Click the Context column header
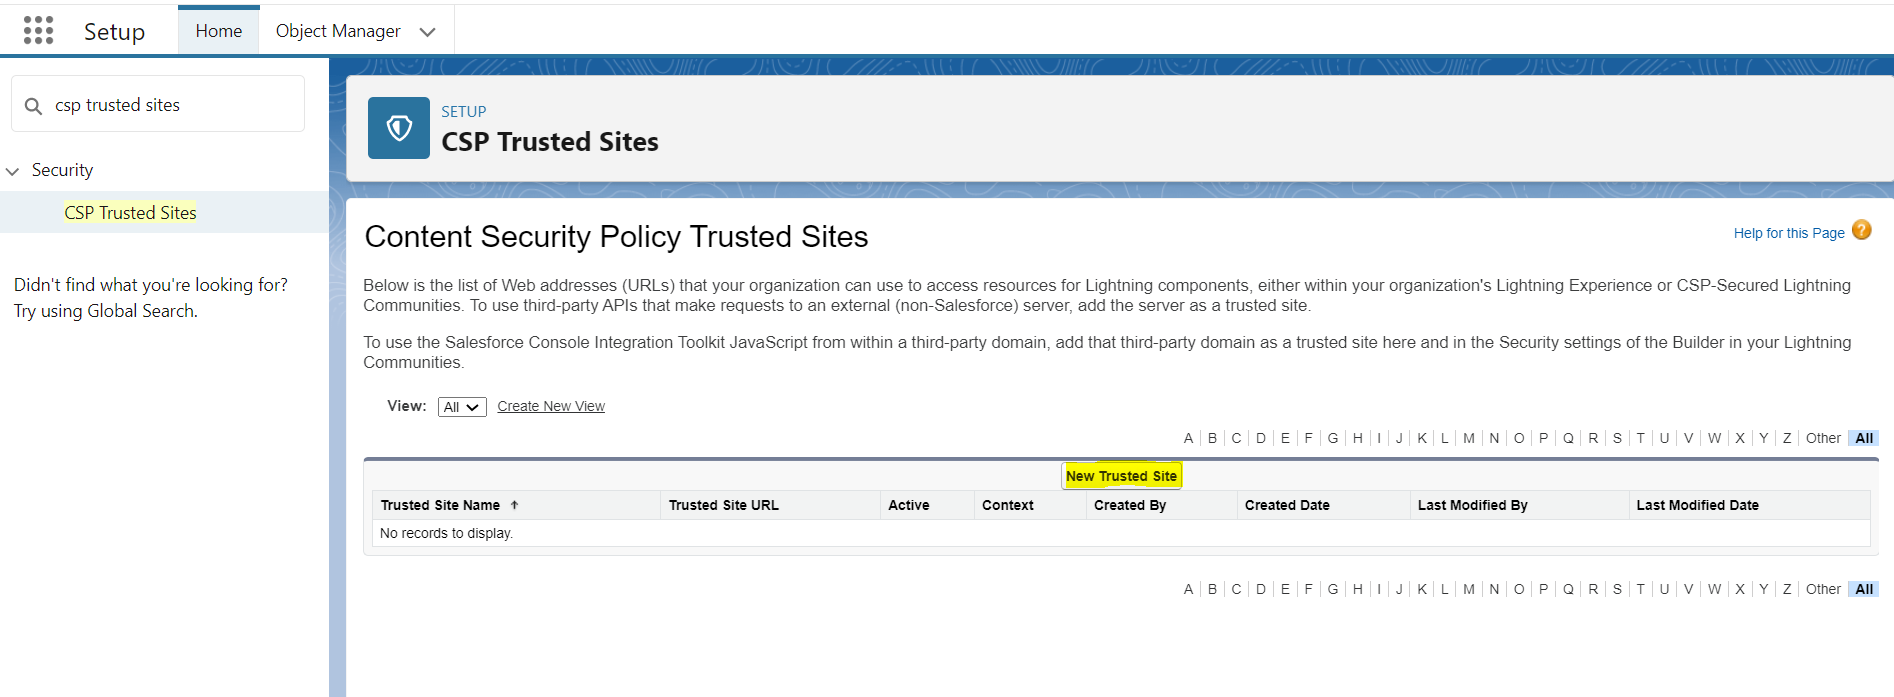 (x=1007, y=505)
